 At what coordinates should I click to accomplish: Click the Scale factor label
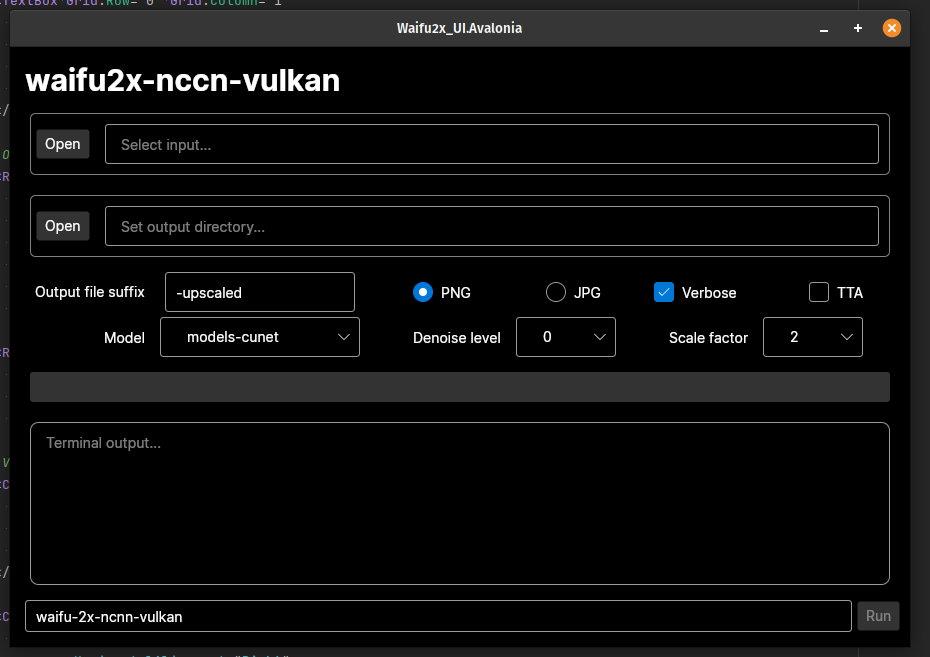point(708,338)
